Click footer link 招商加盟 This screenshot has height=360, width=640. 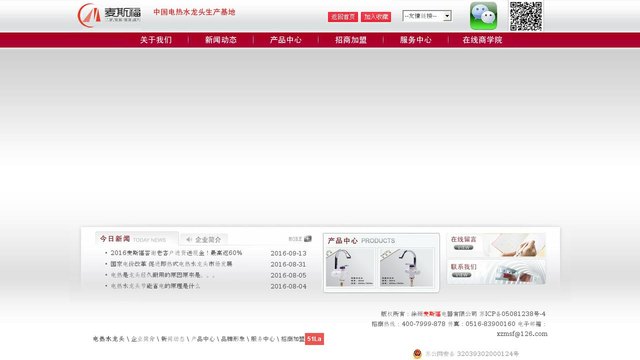[x=293, y=339]
